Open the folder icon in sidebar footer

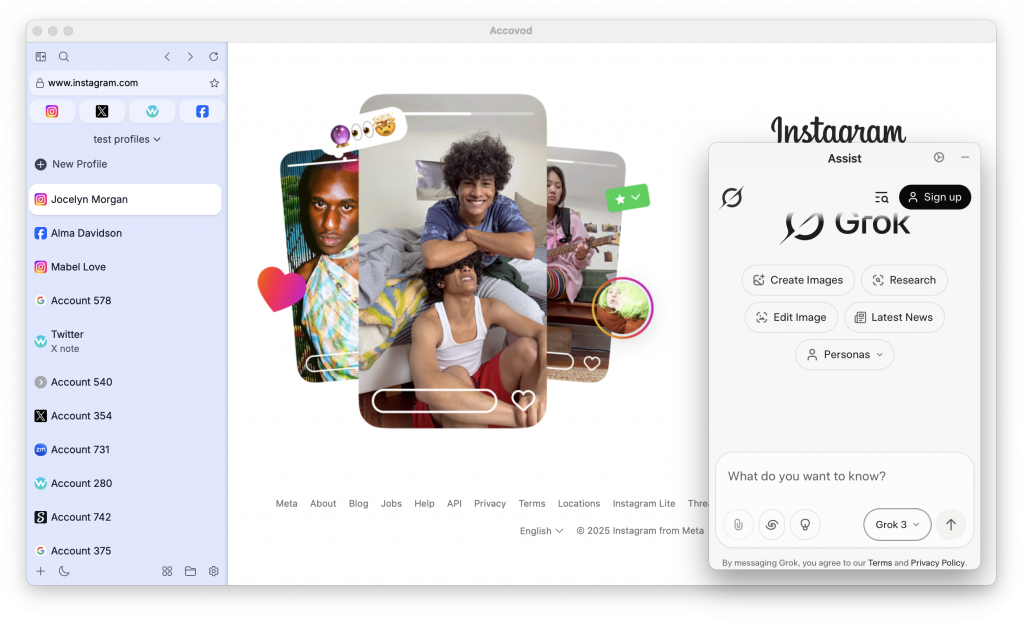click(191, 571)
